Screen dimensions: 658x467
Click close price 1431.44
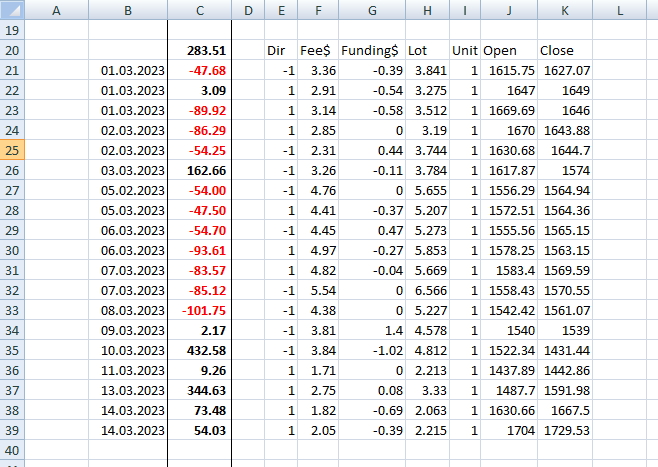[x=565, y=350]
